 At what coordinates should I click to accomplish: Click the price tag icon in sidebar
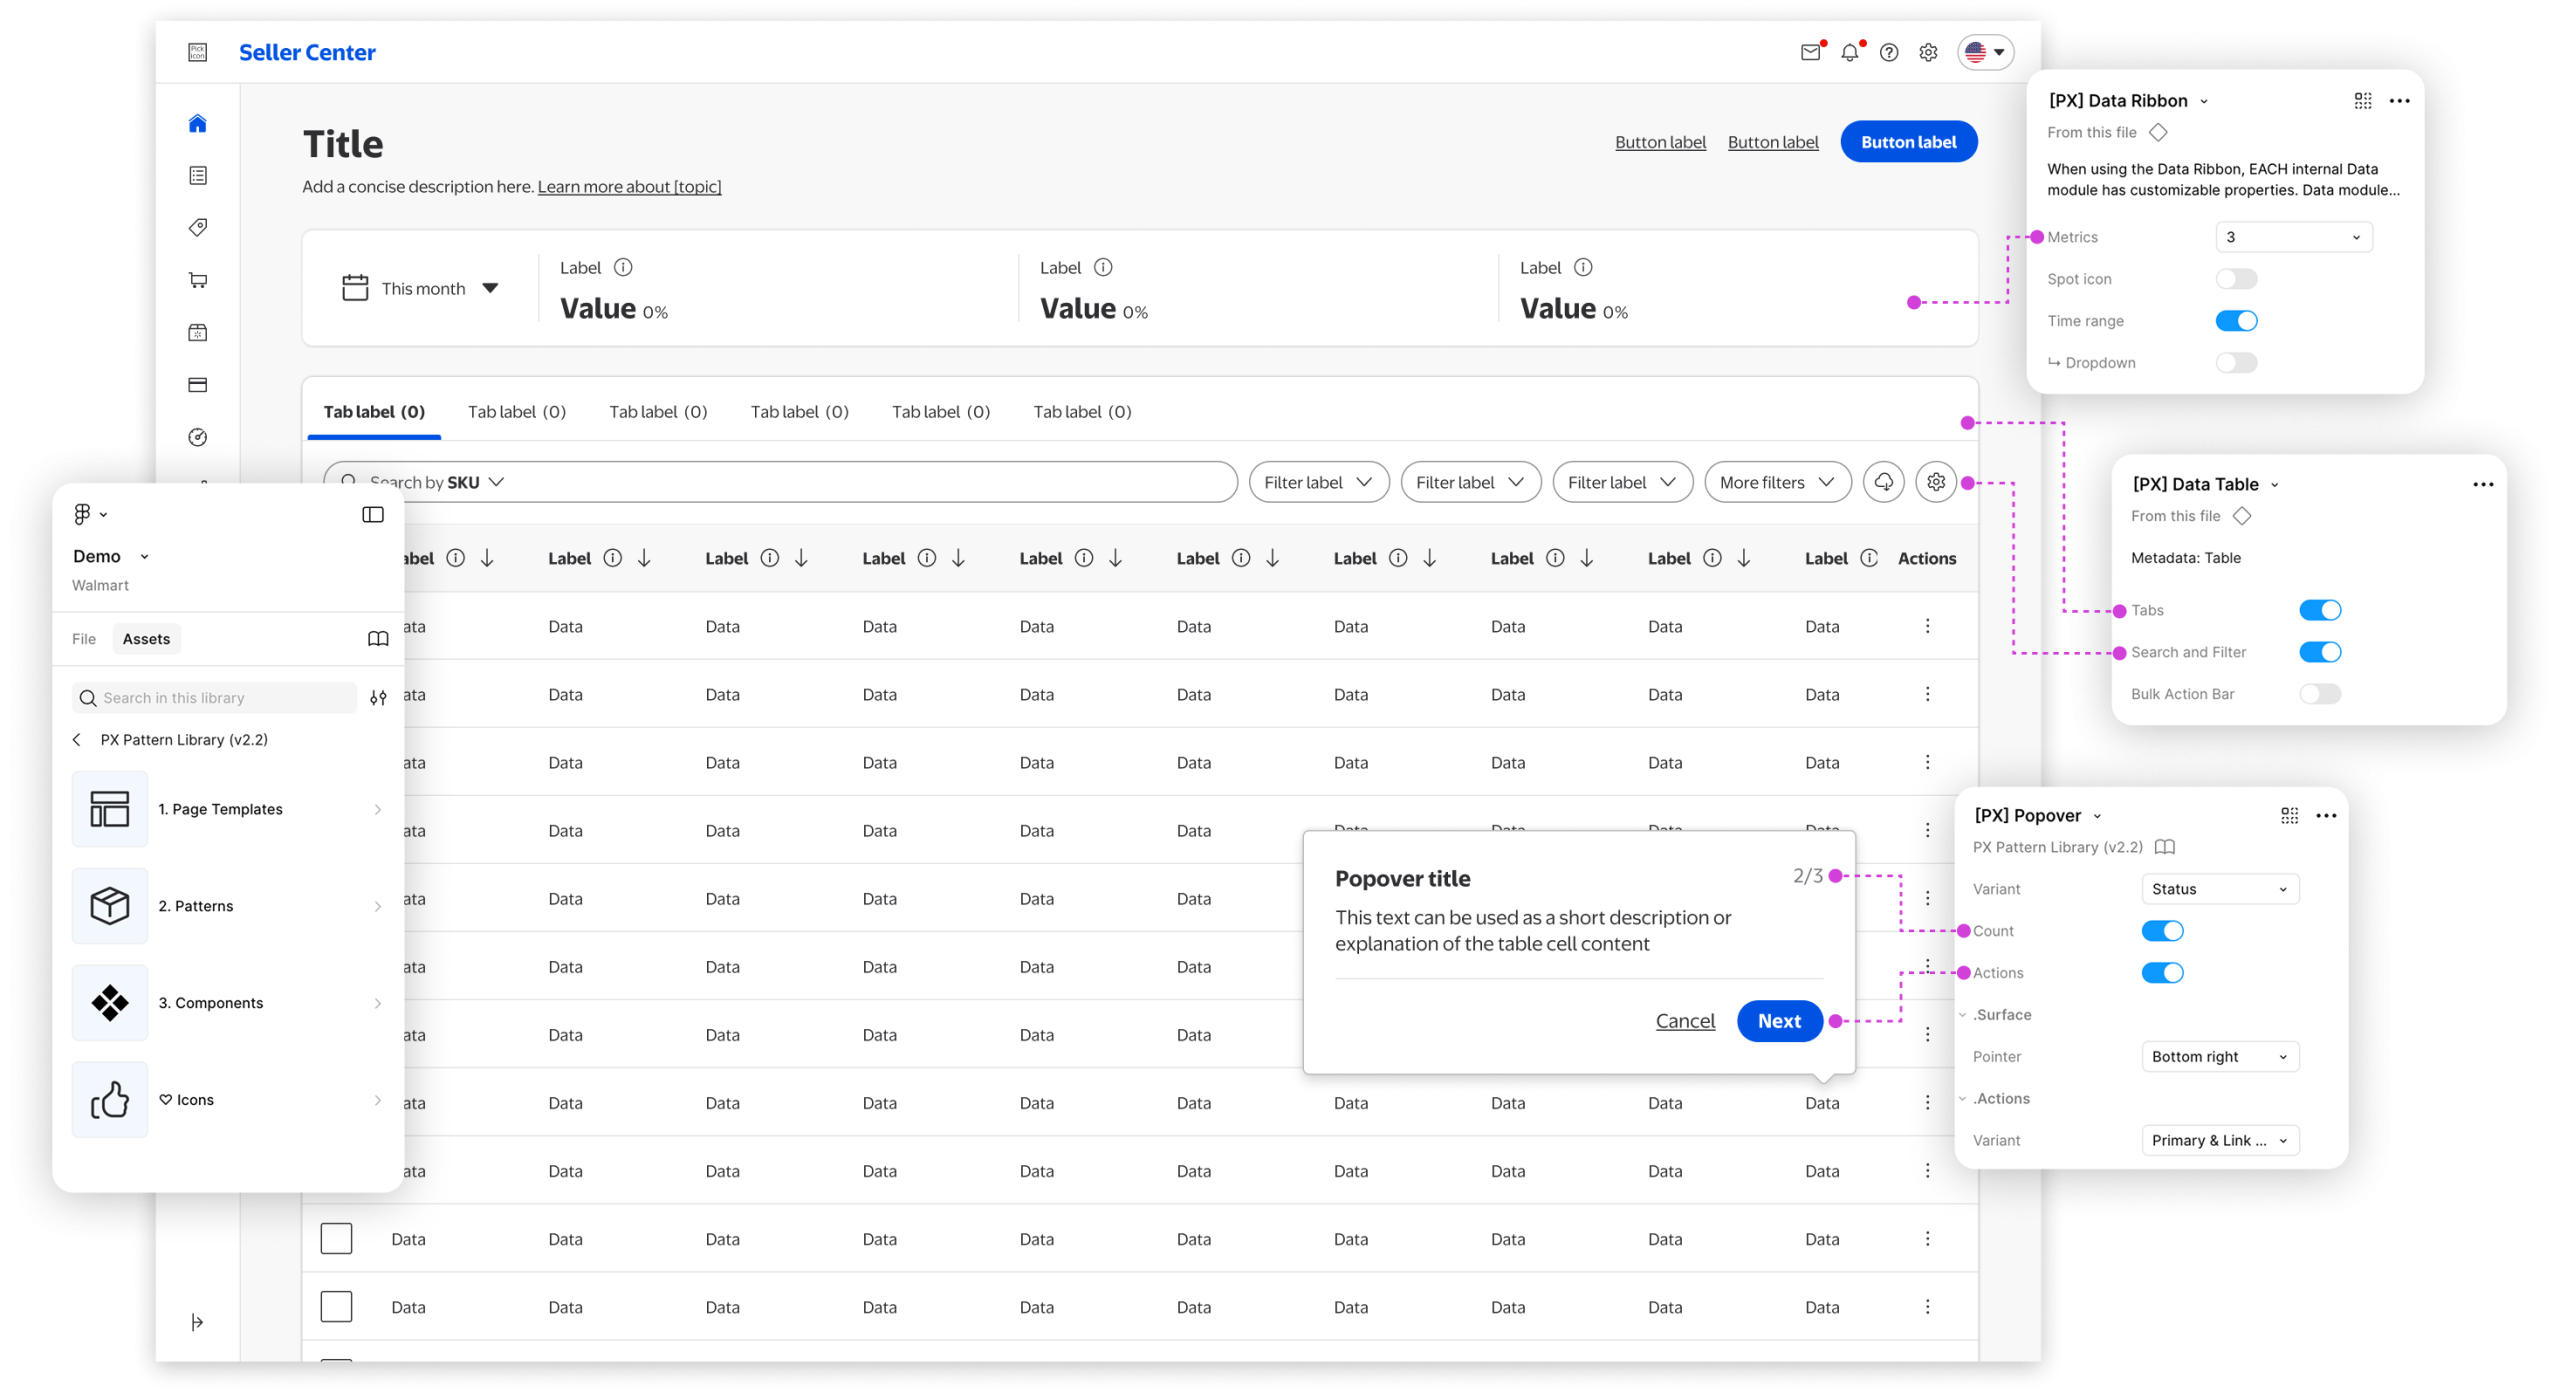[197, 228]
